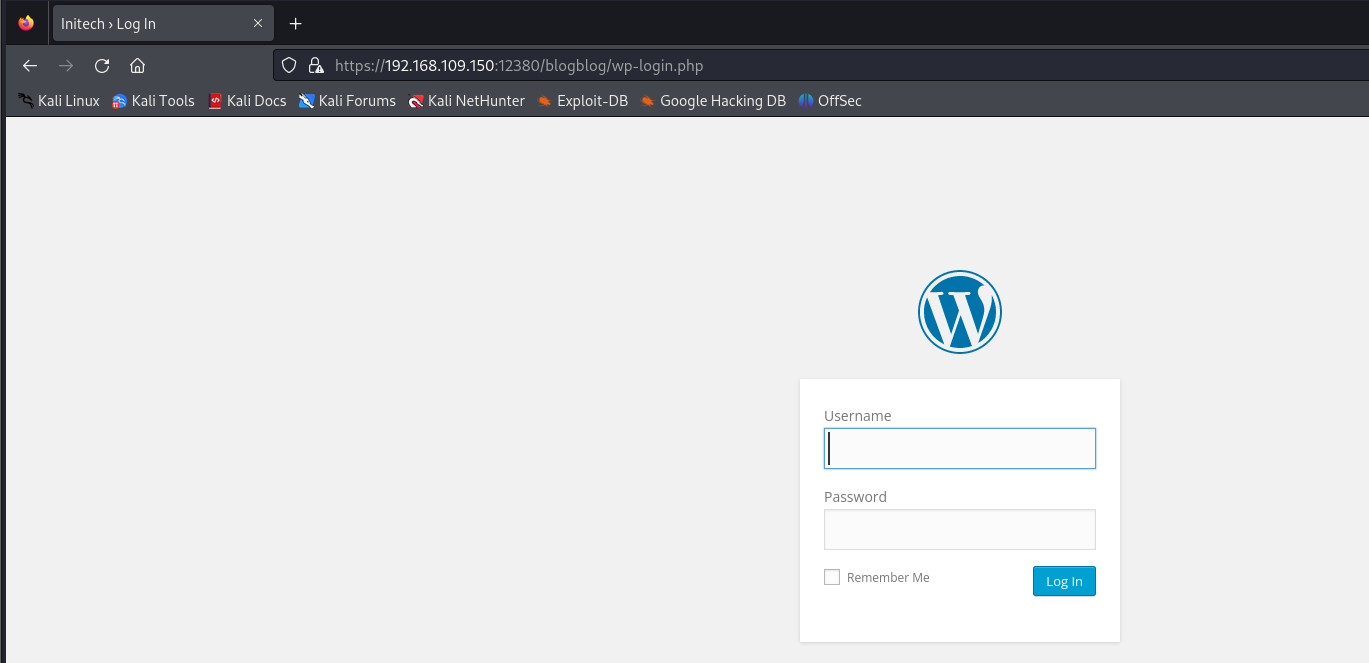Focus the URL address bar text
This screenshot has height=663, width=1369.
519,66
